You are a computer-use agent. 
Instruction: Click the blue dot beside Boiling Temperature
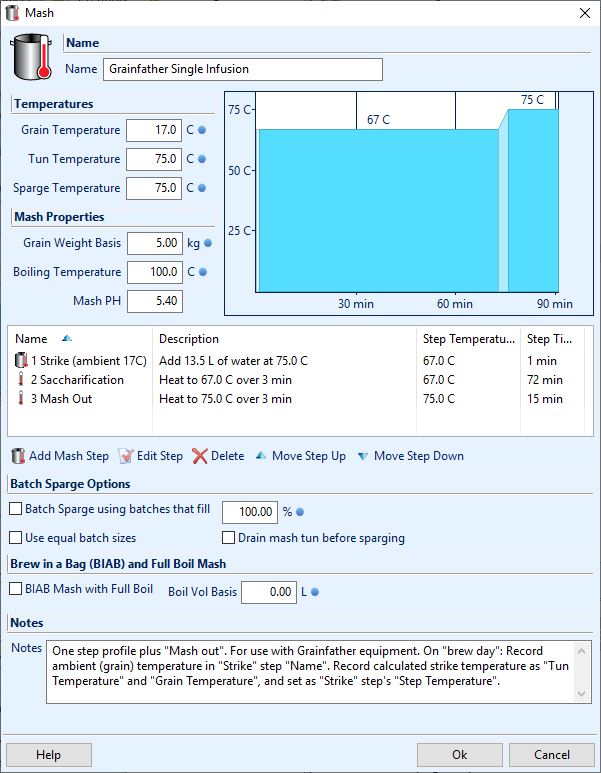(203, 272)
